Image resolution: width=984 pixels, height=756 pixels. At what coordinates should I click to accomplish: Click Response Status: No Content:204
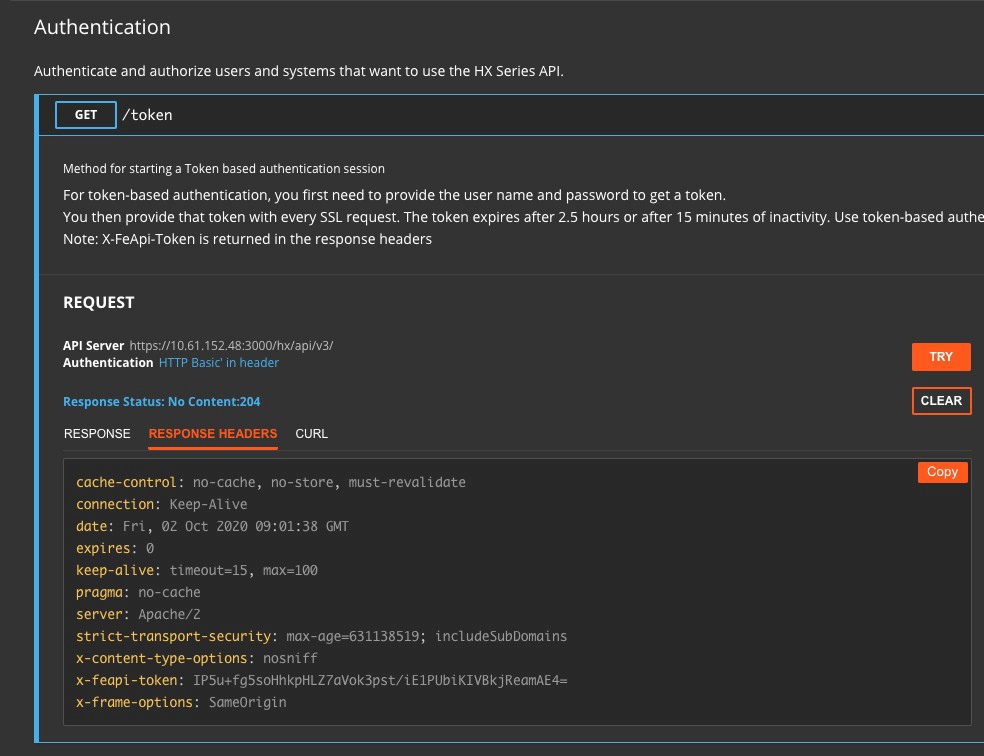pyautogui.click(x=161, y=402)
